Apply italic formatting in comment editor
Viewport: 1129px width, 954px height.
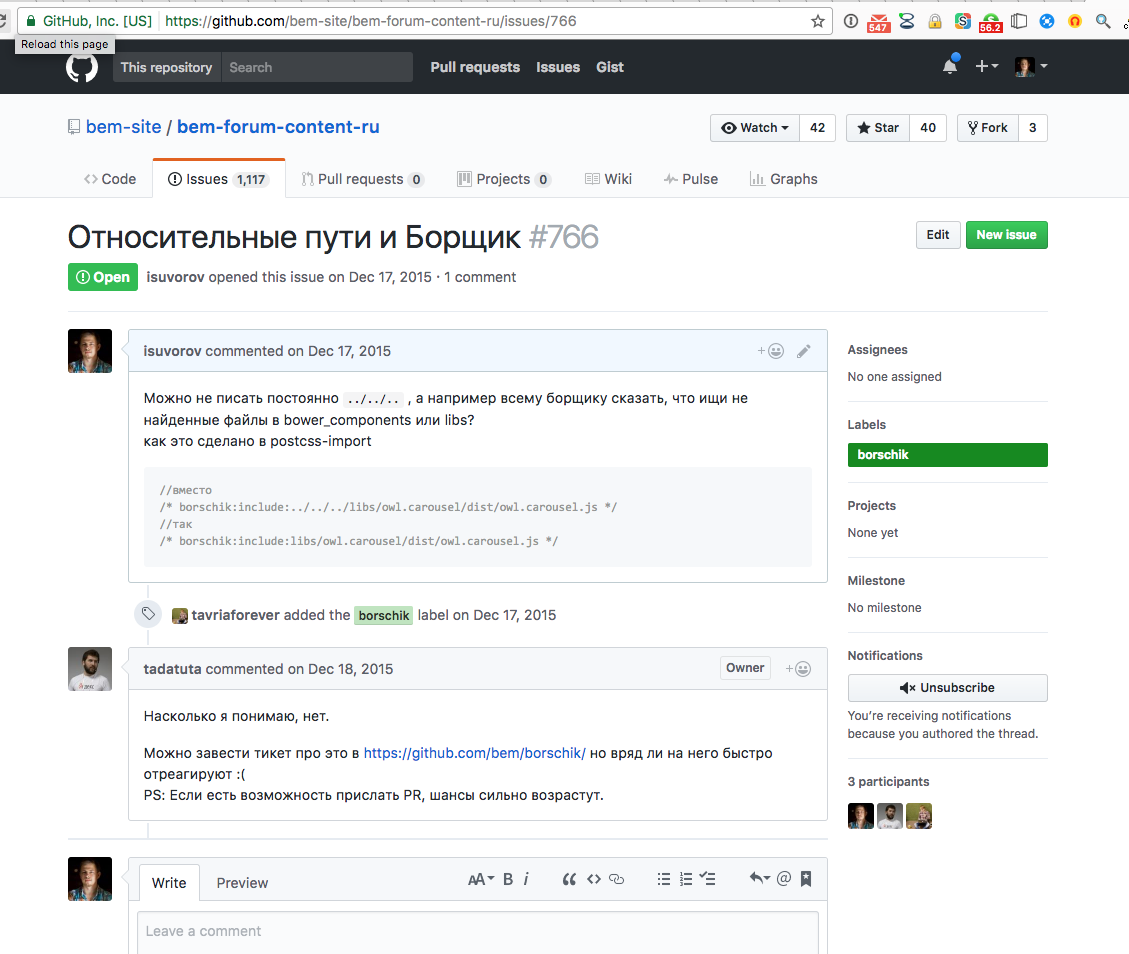click(x=526, y=879)
